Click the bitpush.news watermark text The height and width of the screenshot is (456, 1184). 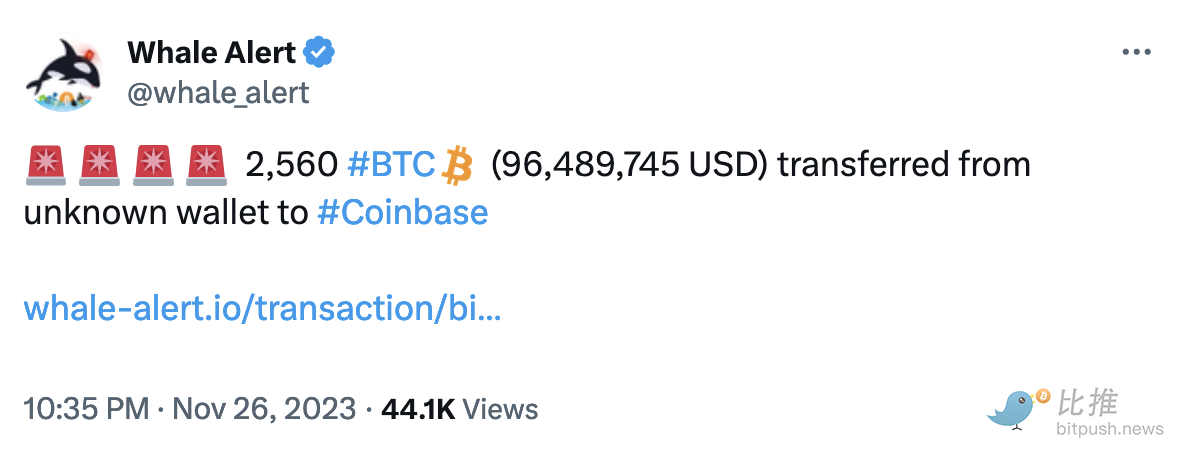pos(1109,429)
